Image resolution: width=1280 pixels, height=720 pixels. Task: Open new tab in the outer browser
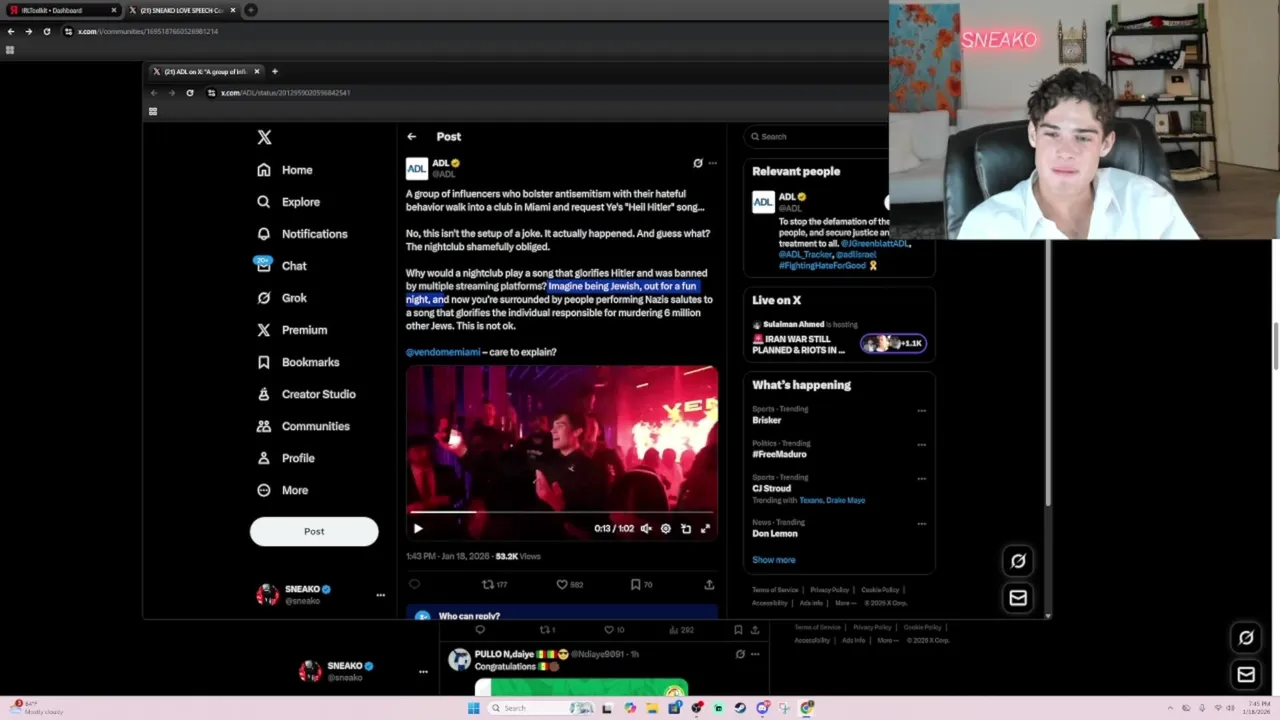(251, 10)
